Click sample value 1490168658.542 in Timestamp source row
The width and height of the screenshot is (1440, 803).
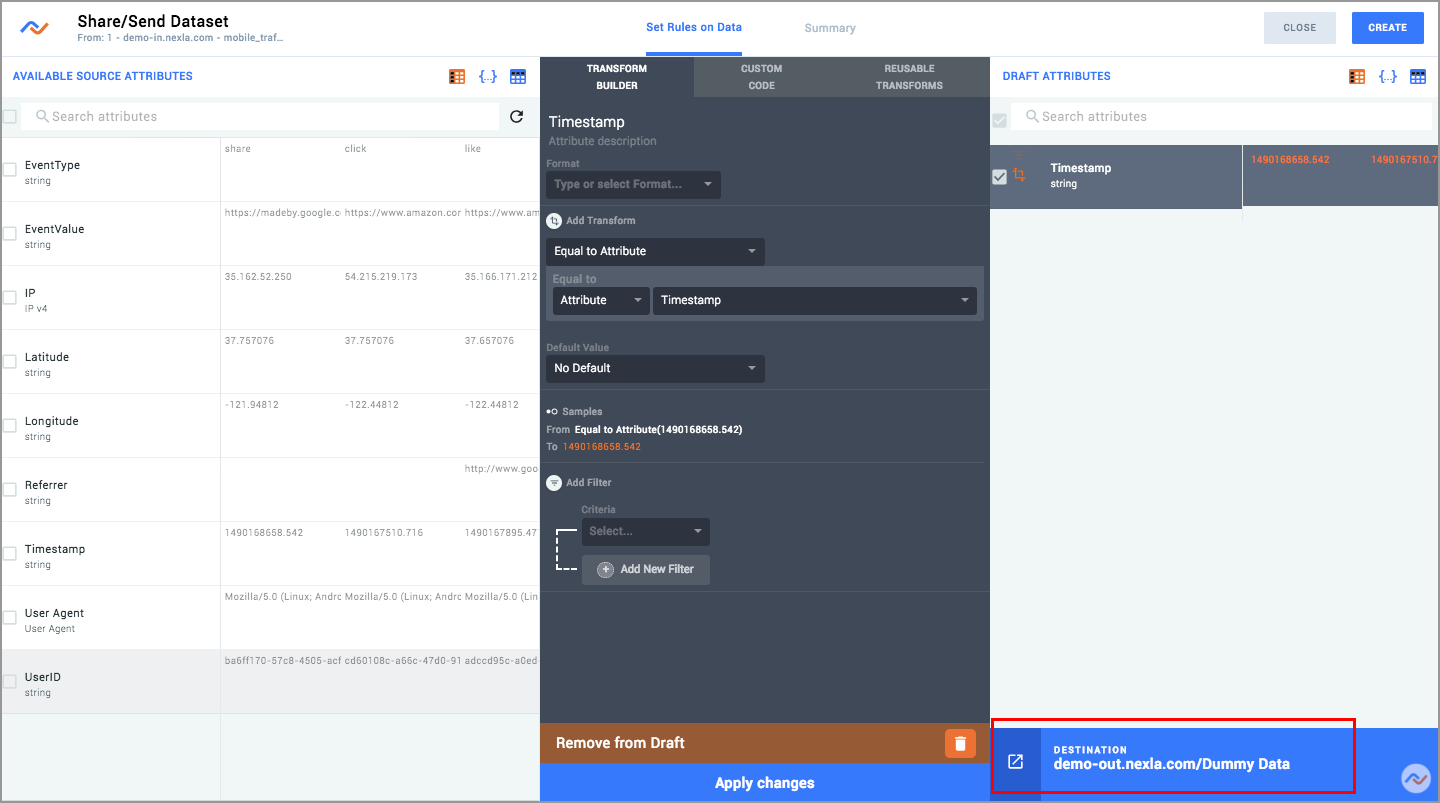[x=264, y=532]
